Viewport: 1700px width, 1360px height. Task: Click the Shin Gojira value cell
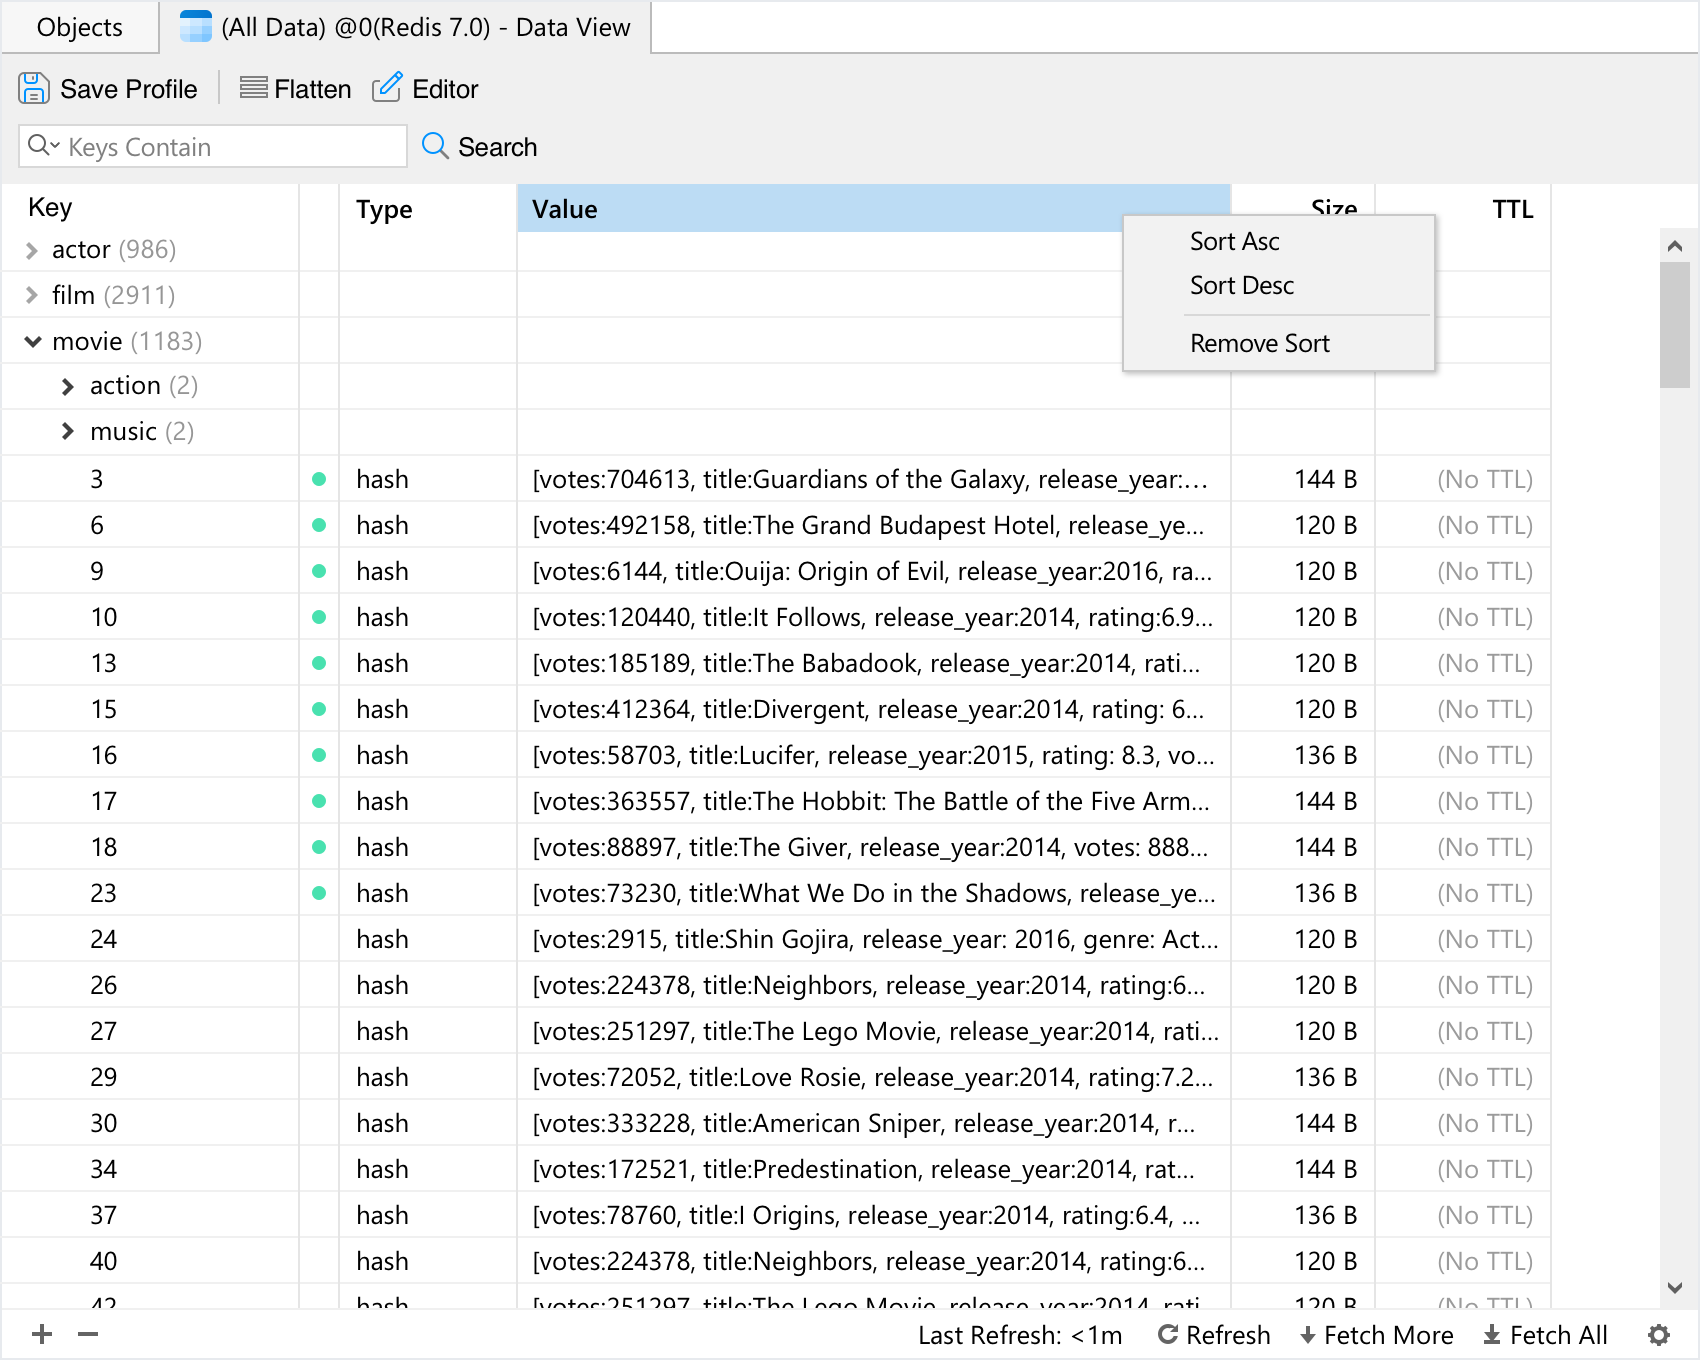pos(873,939)
